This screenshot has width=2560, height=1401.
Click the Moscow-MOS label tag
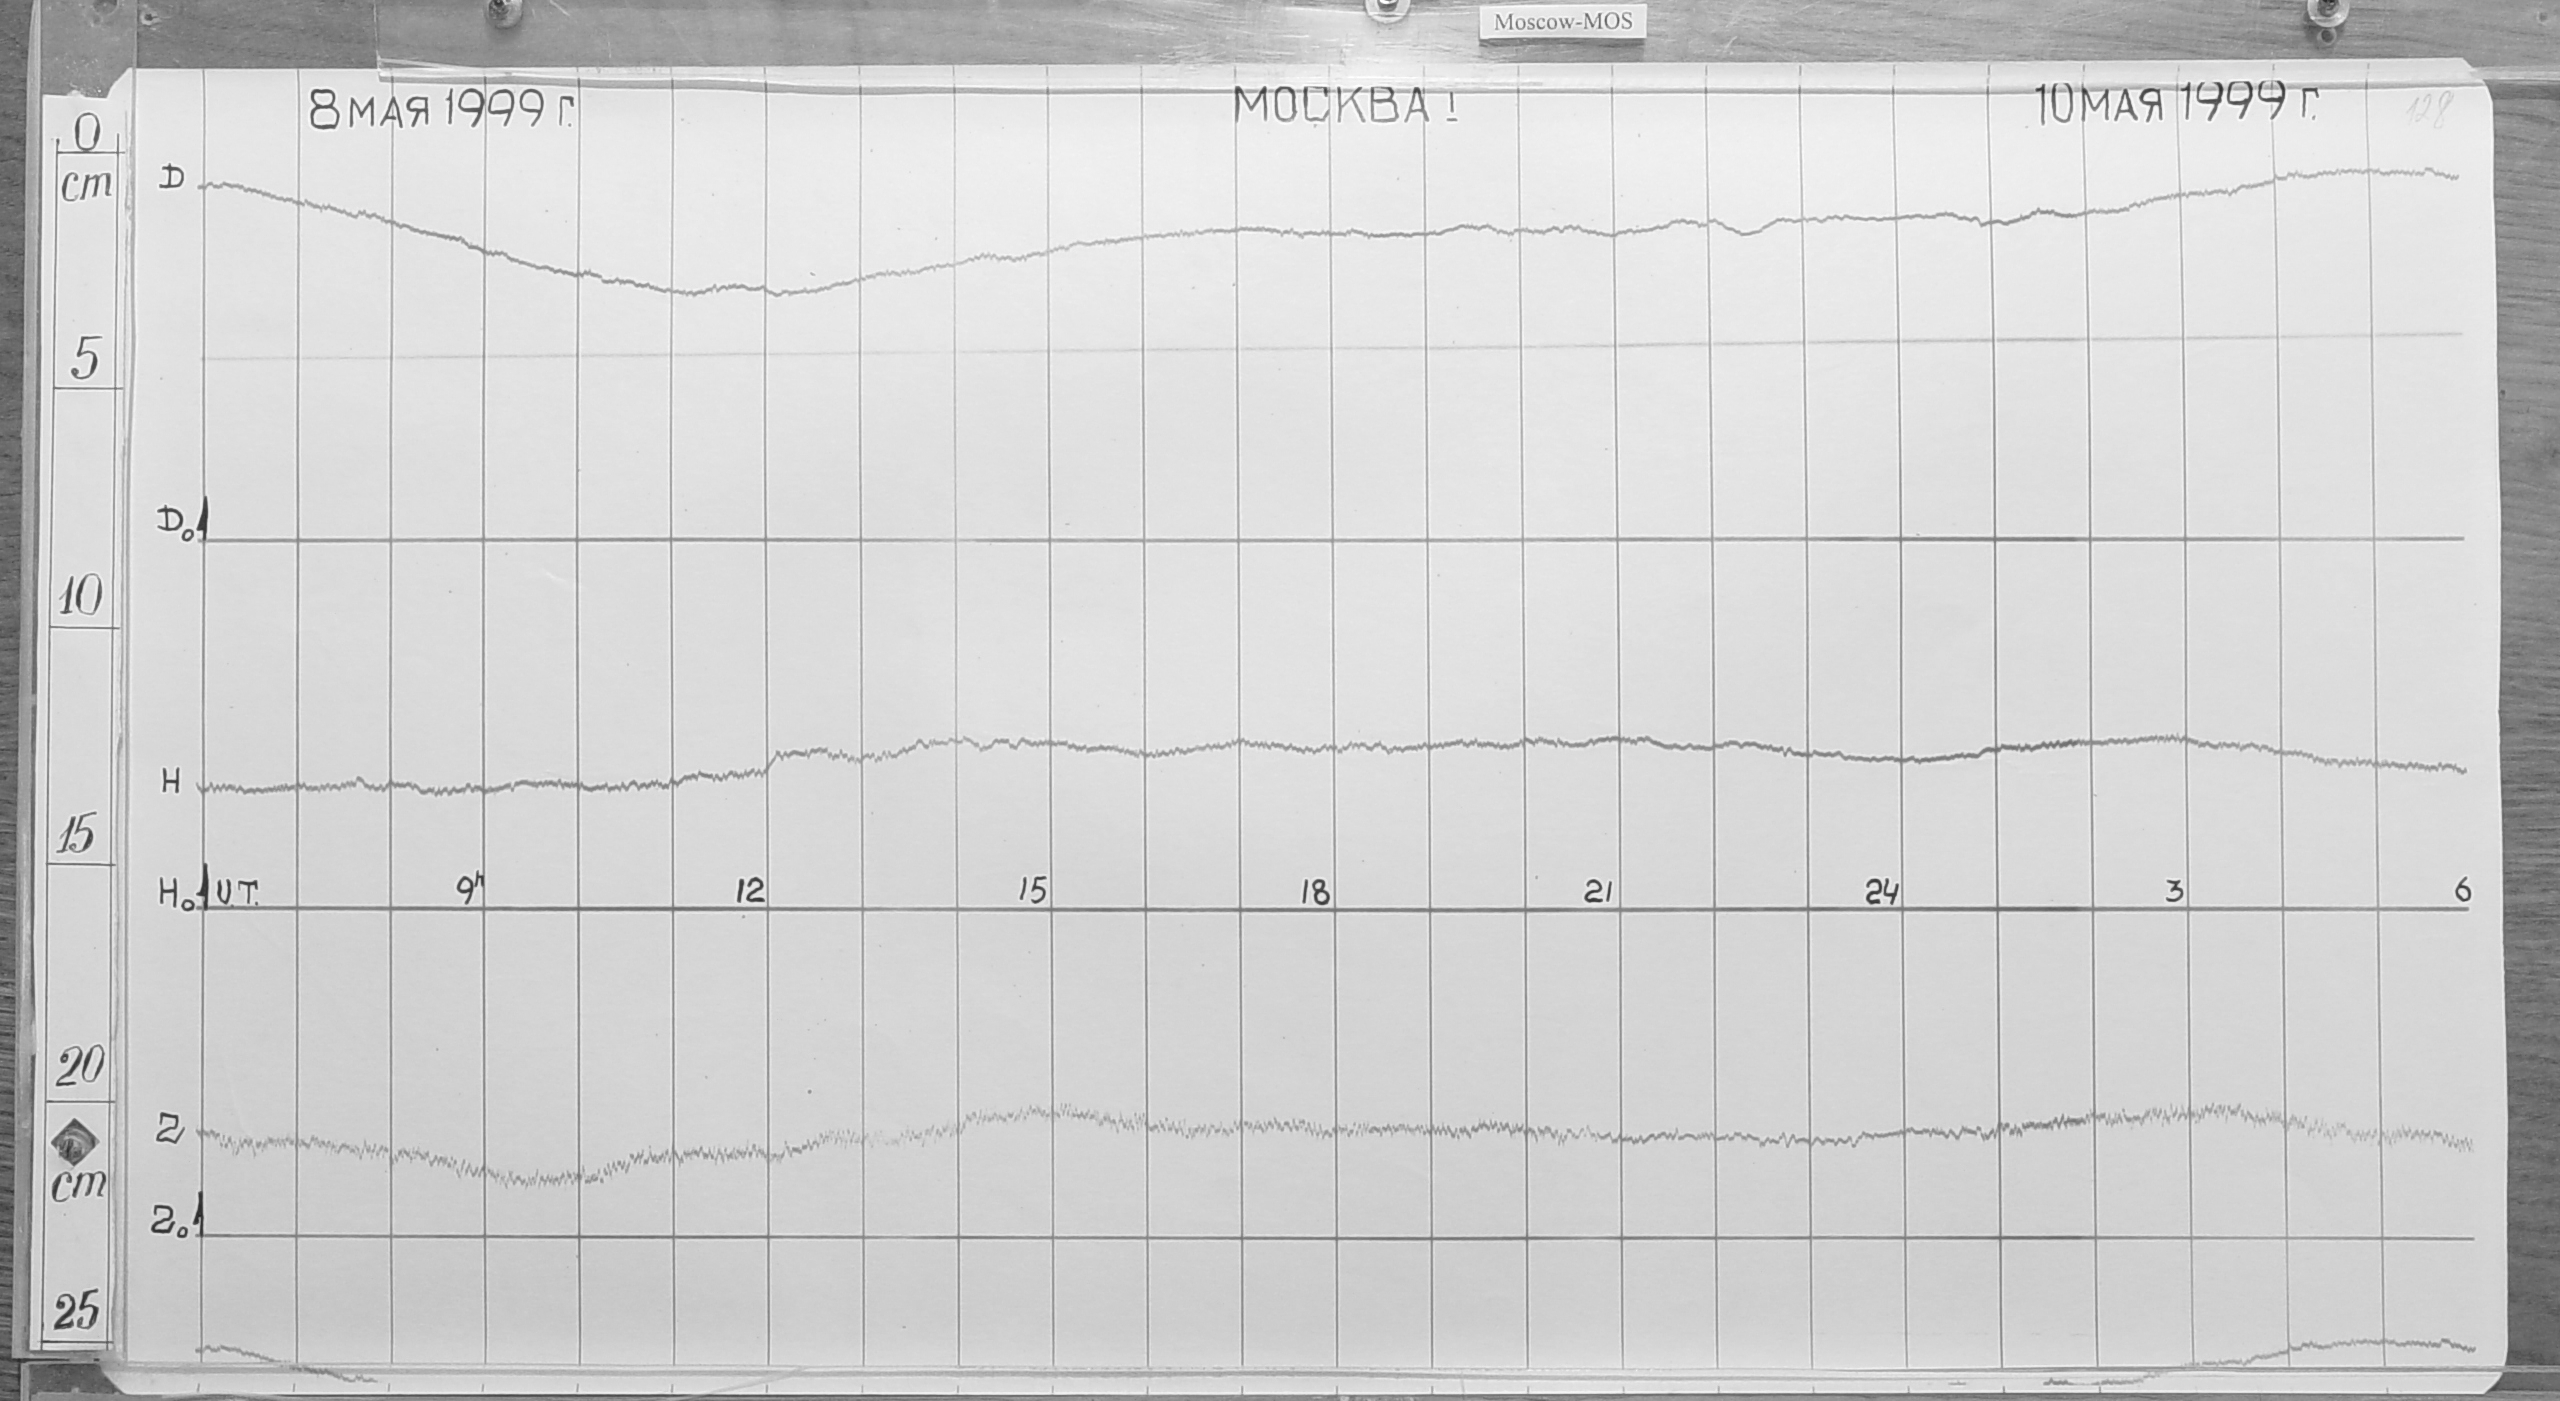click(1563, 22)
